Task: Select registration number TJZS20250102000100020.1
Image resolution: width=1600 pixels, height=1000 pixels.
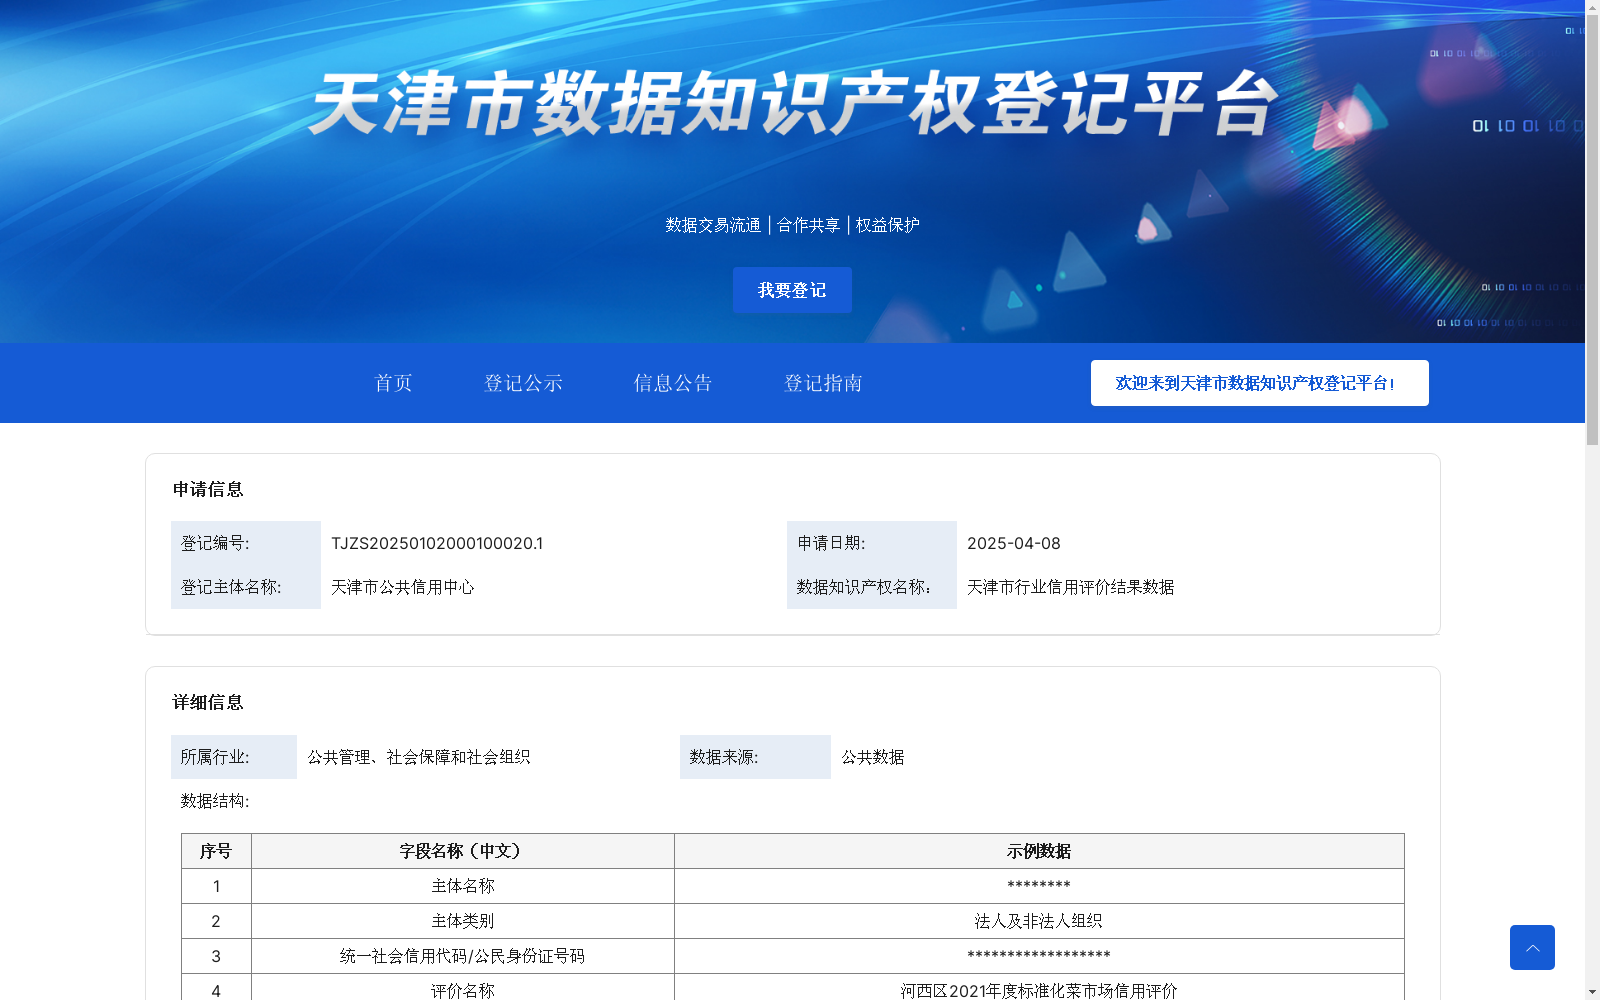Action: click(437, 543)
